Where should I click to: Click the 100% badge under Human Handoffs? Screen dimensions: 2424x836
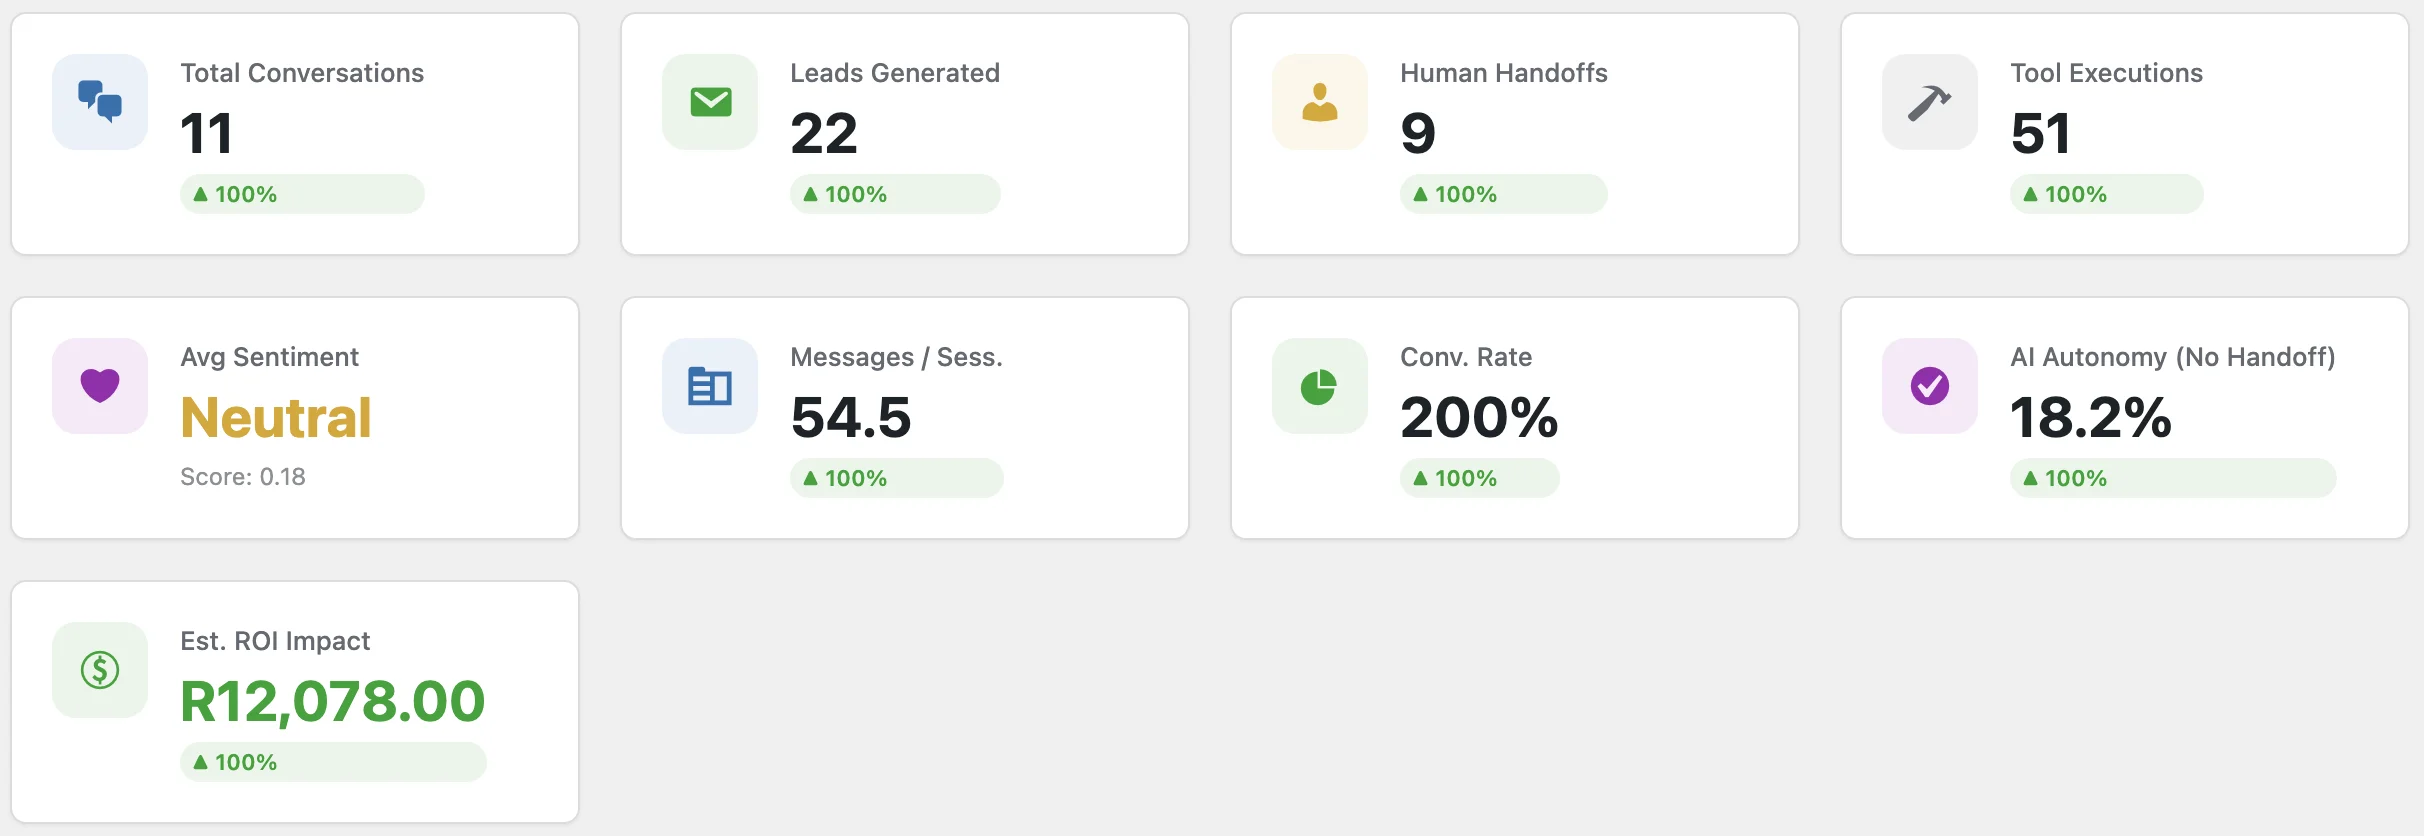[1503, 194]
